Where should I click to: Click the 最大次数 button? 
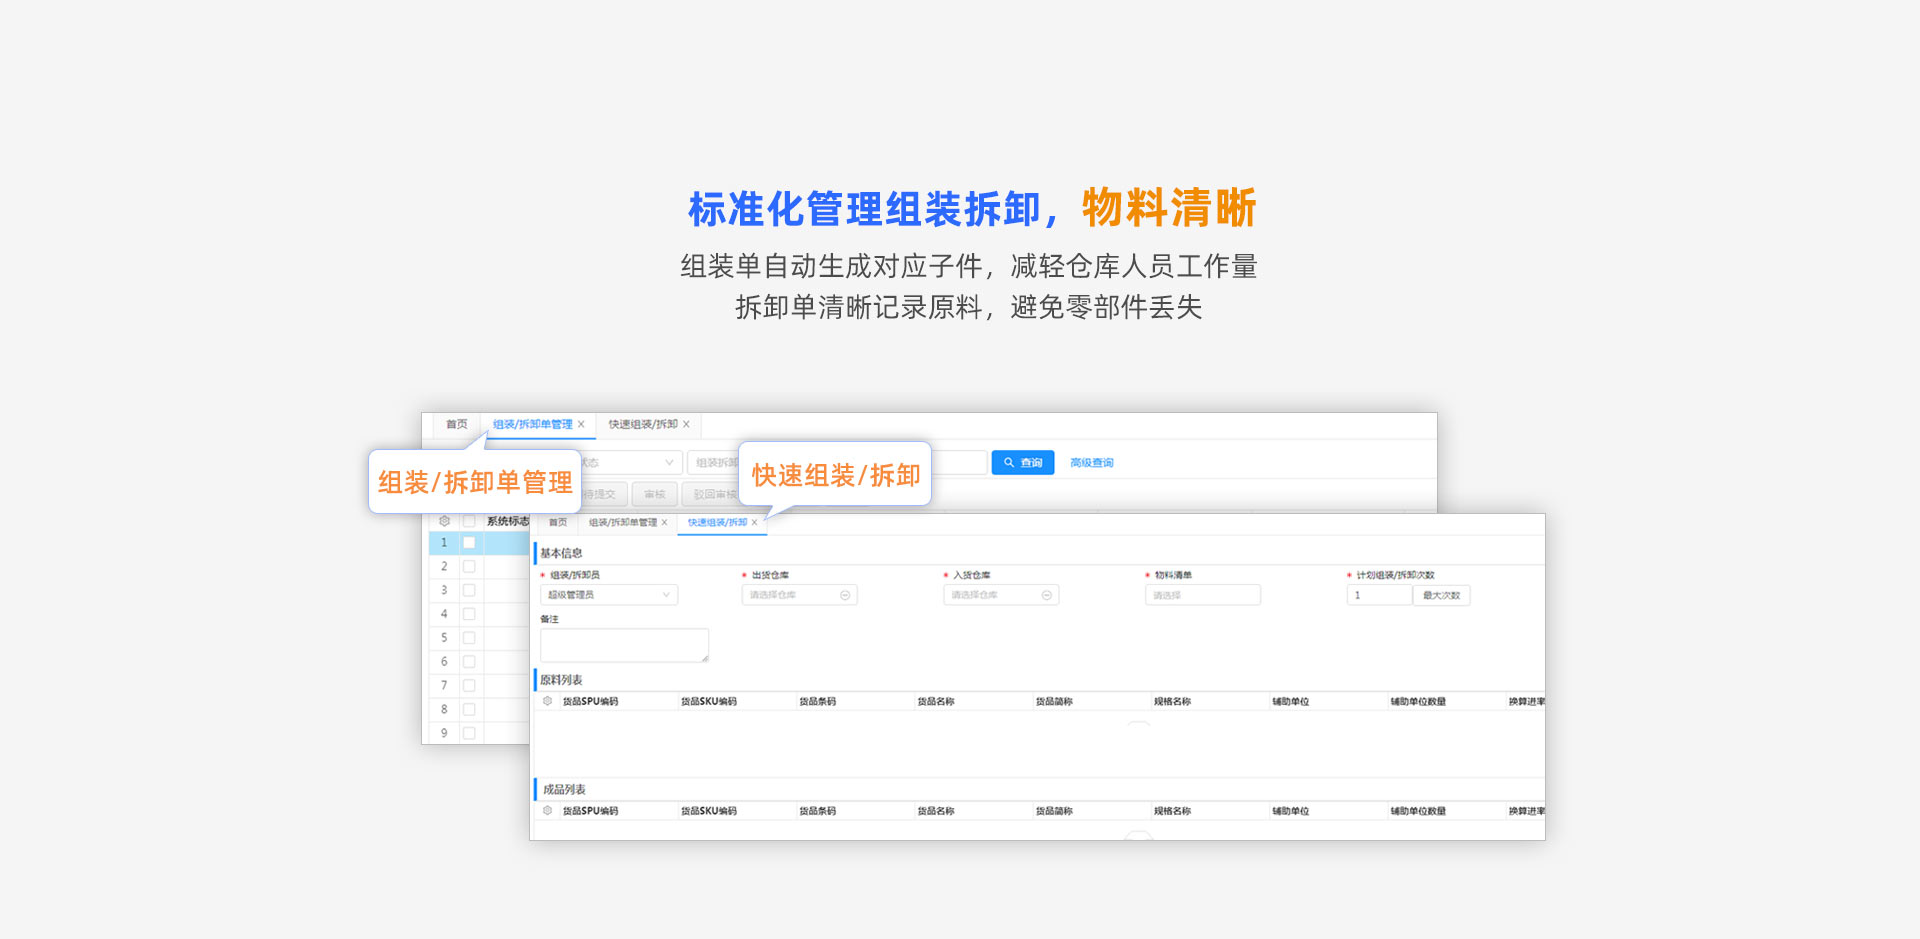(1441, 595)
